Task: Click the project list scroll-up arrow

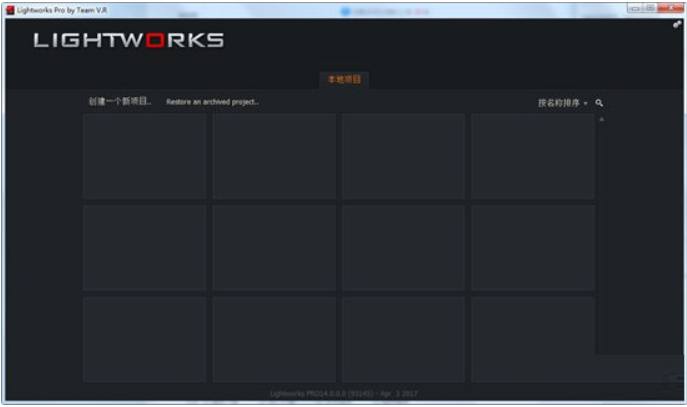Action: [602, 119]
